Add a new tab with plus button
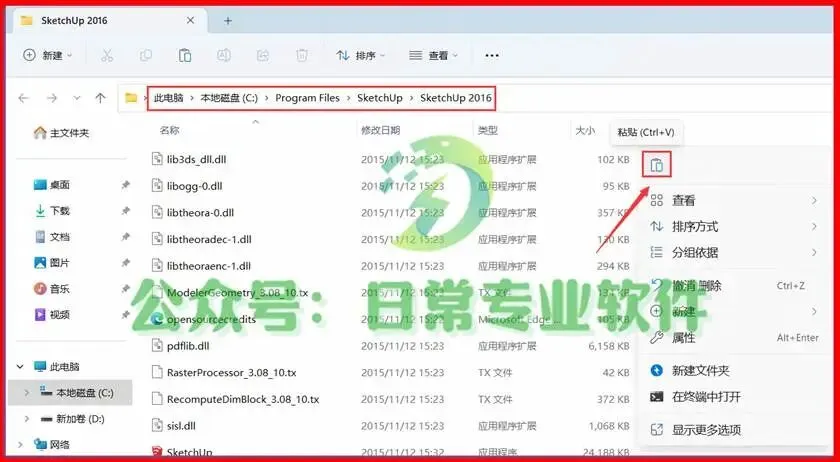 point(228,21)
